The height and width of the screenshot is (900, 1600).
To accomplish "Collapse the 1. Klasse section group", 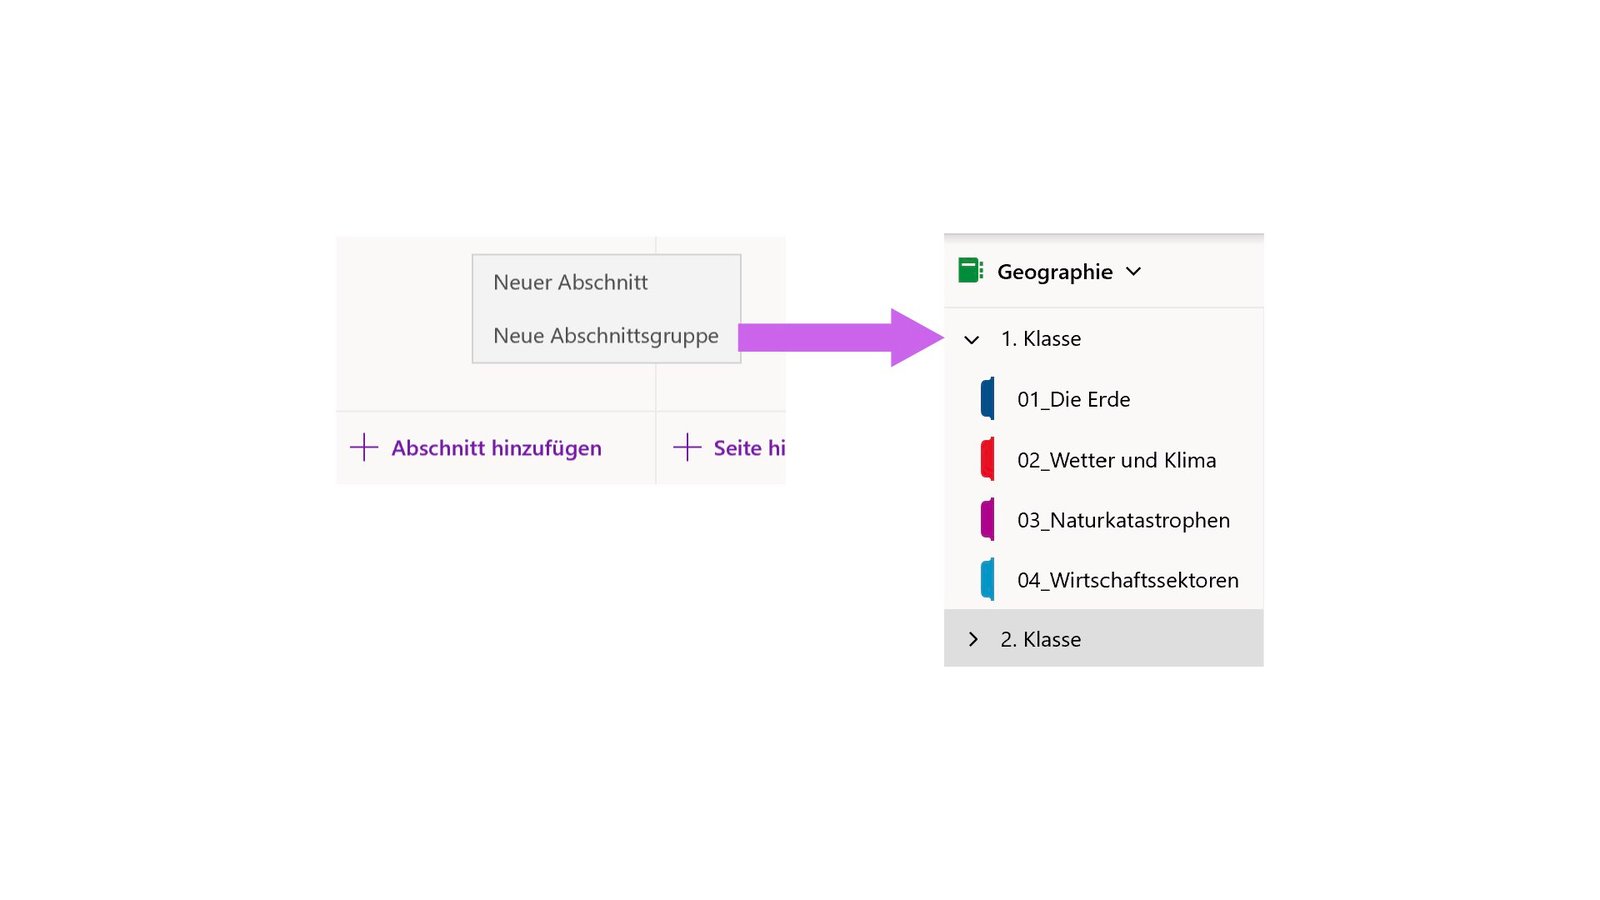I will tap(971, 340).
